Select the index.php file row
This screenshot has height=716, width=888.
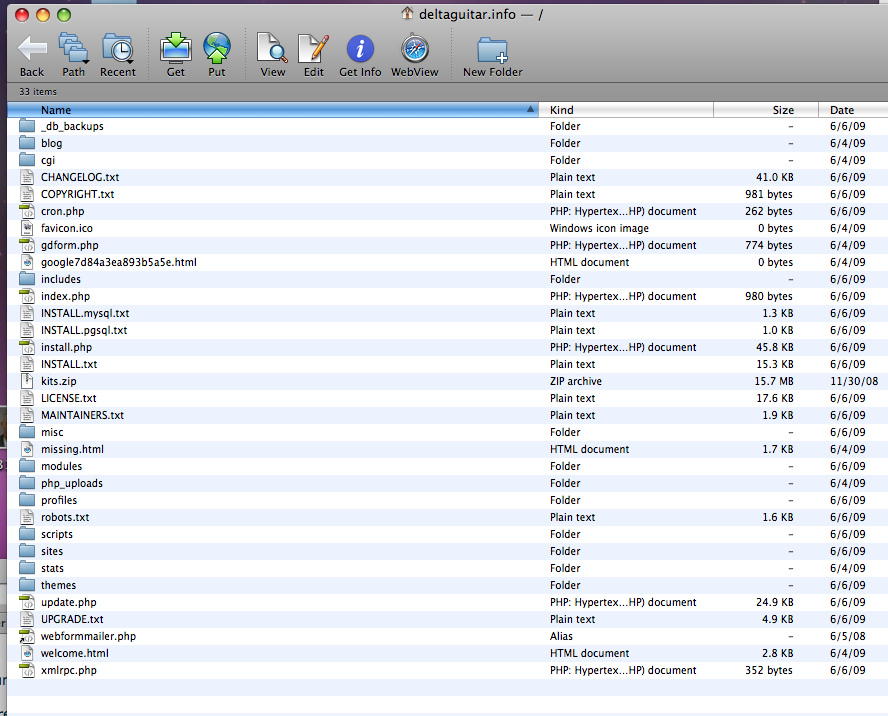pos(447,296)
